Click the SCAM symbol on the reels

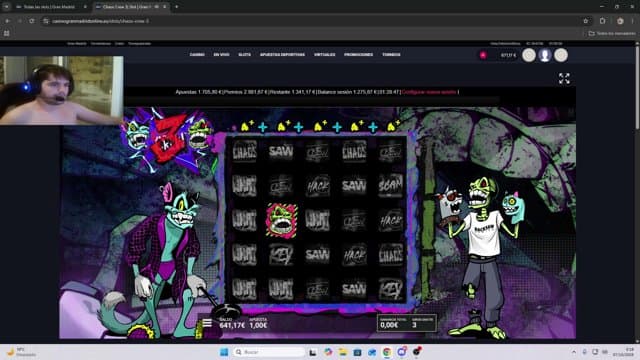[391, 186]
